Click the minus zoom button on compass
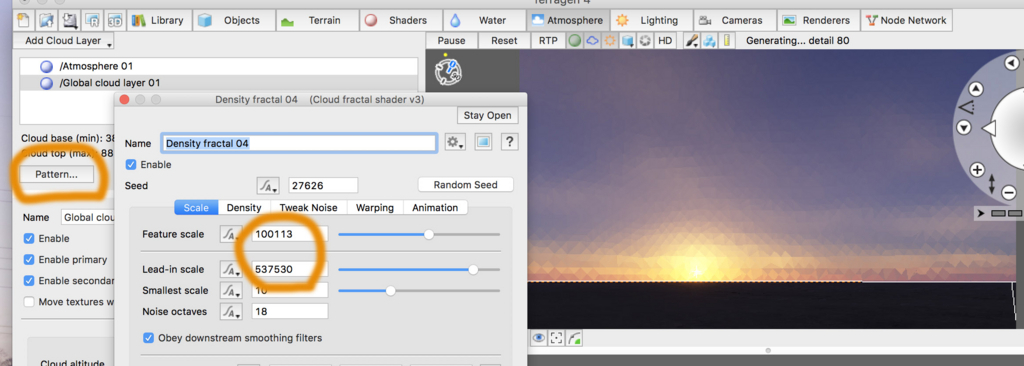Image resolution: width=1024 pixels, height=366 pixels. tap(1008, 192)
